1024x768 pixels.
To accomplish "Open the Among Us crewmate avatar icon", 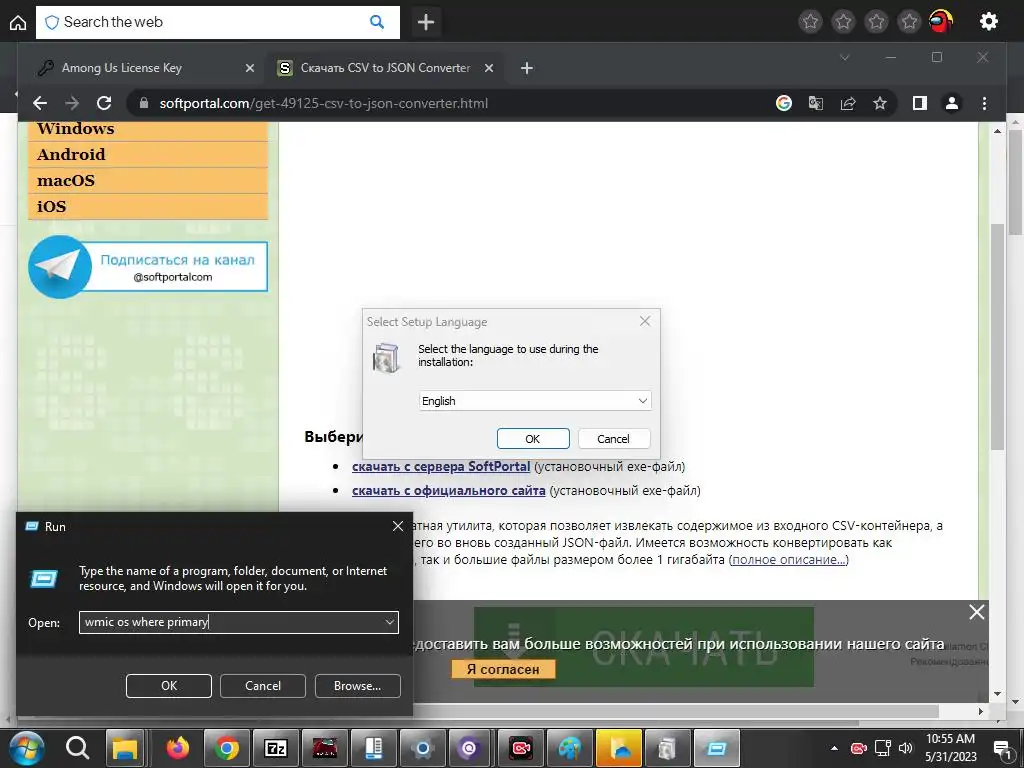I will 941,22.
